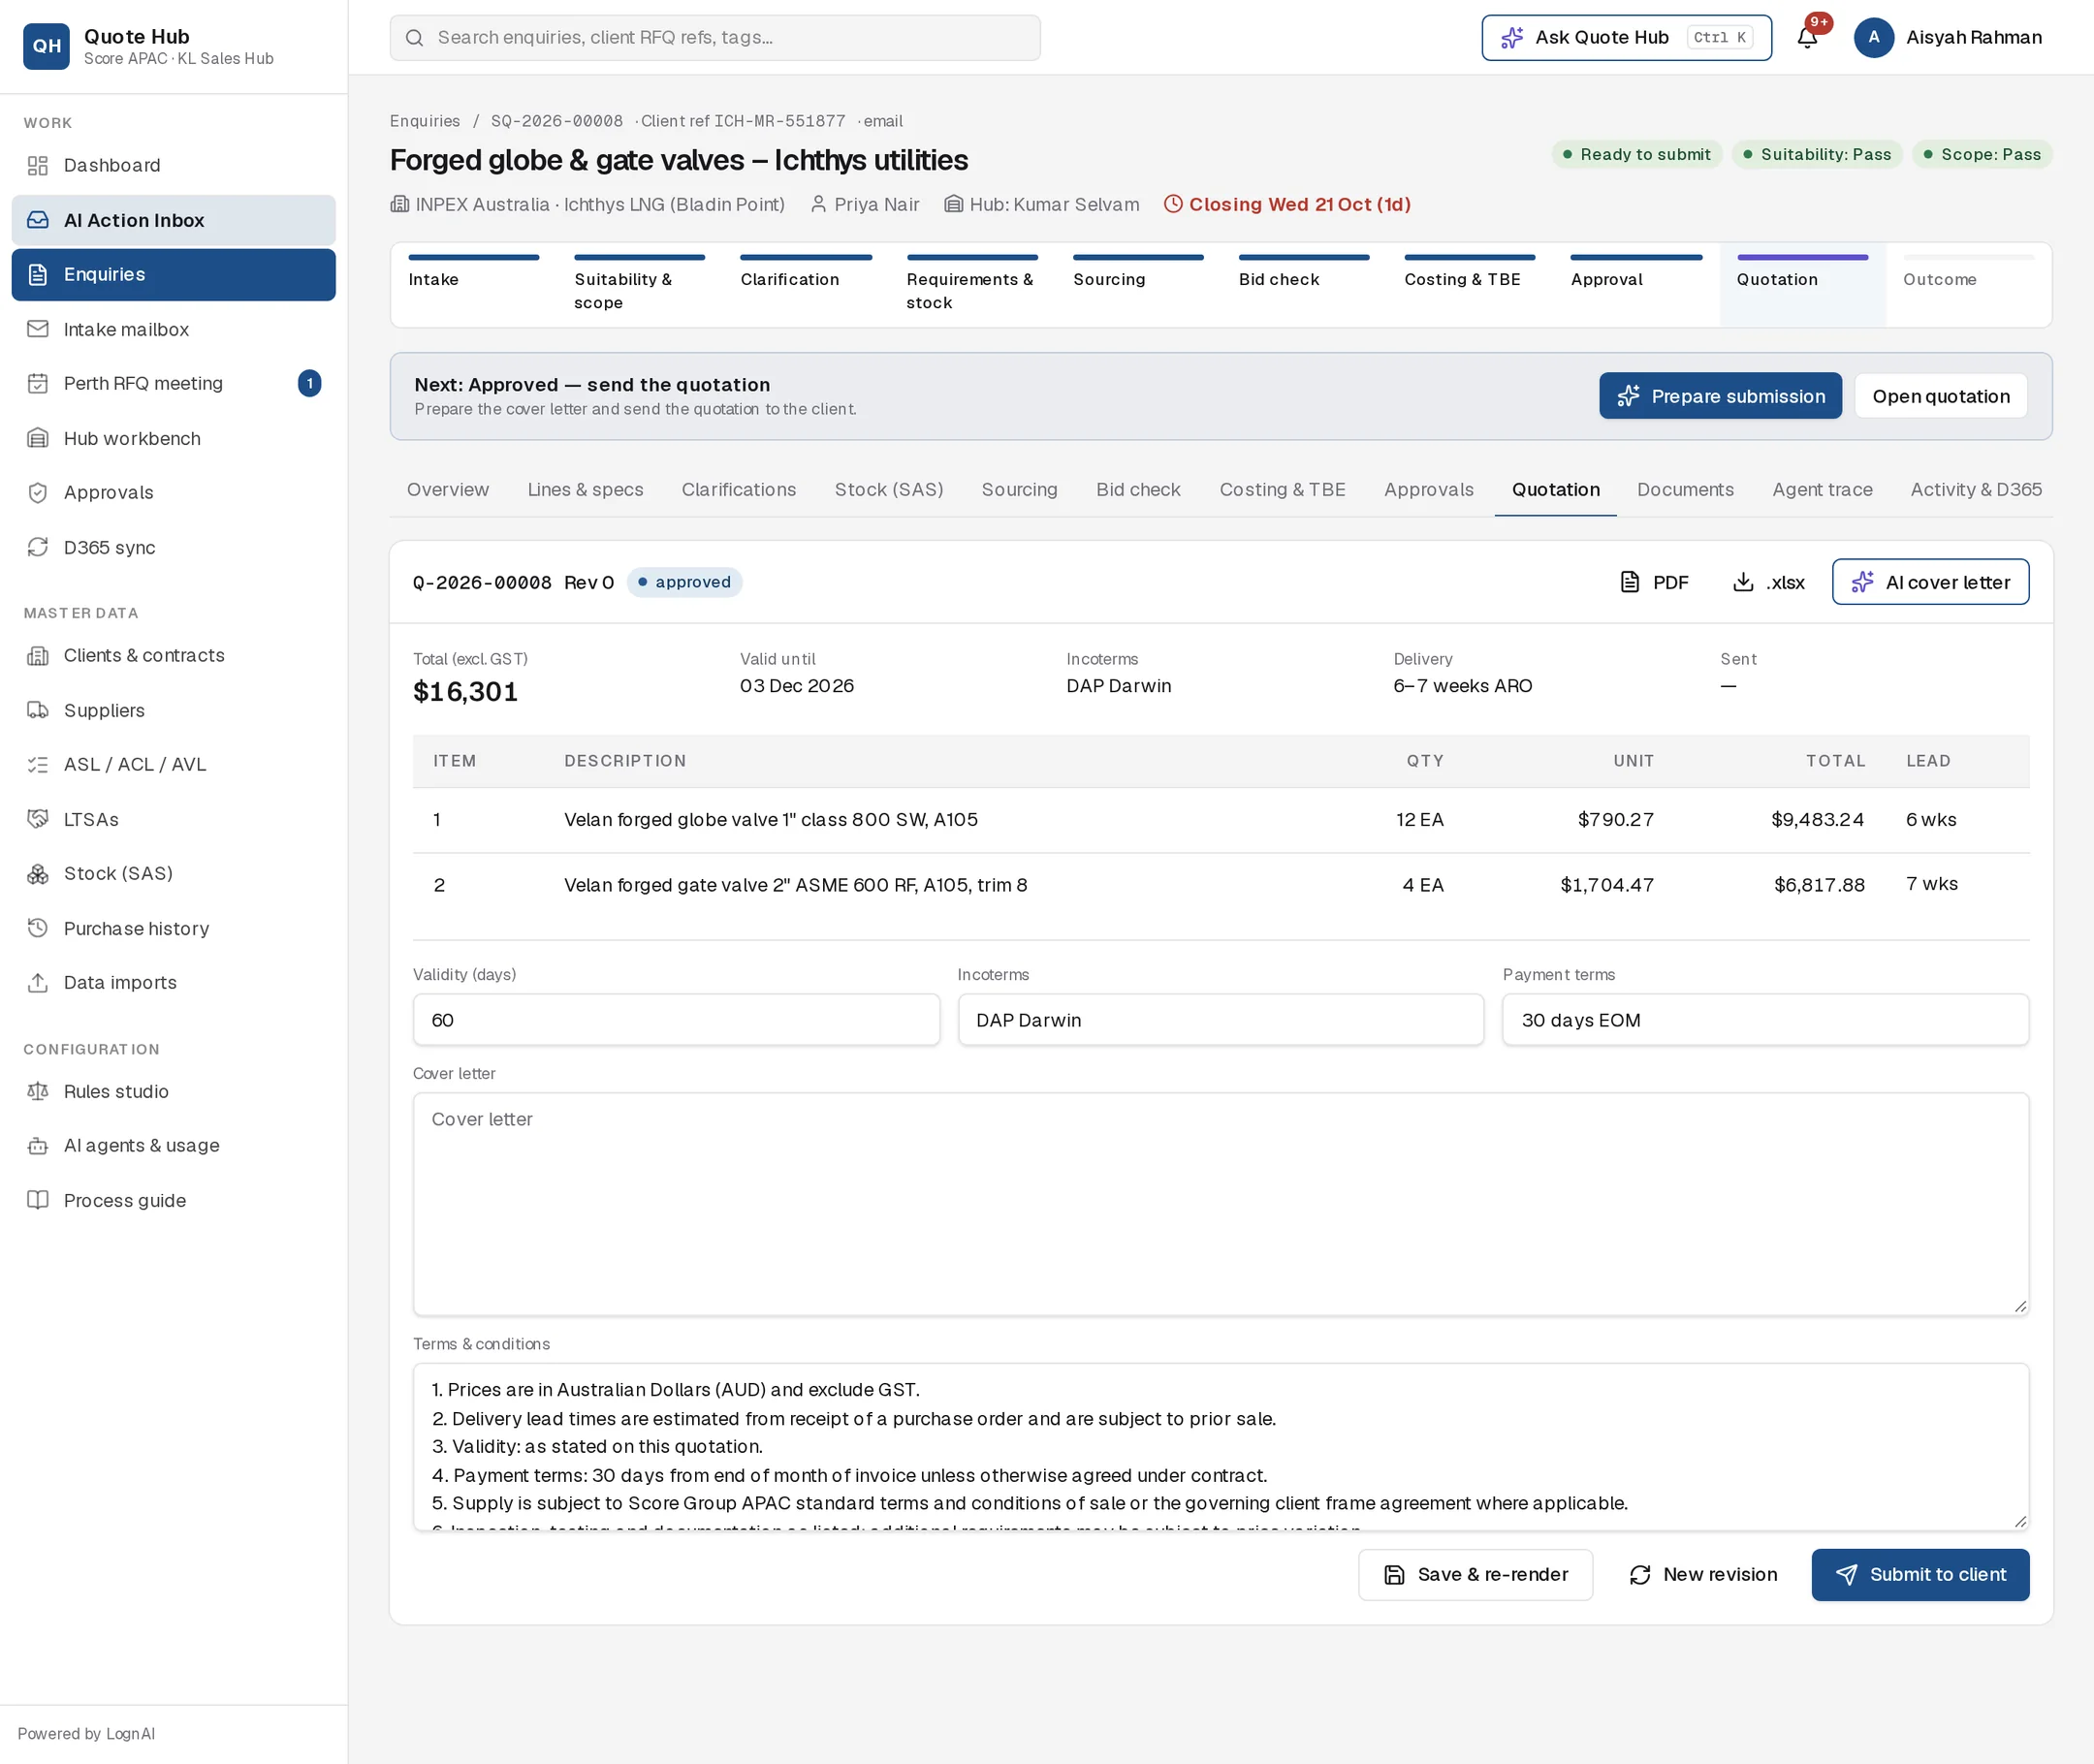The width and height of the screenshot is (2094, 1764).
Task: Click the Enquiries breadcrumb link
Action: click(x=425, y=121)
